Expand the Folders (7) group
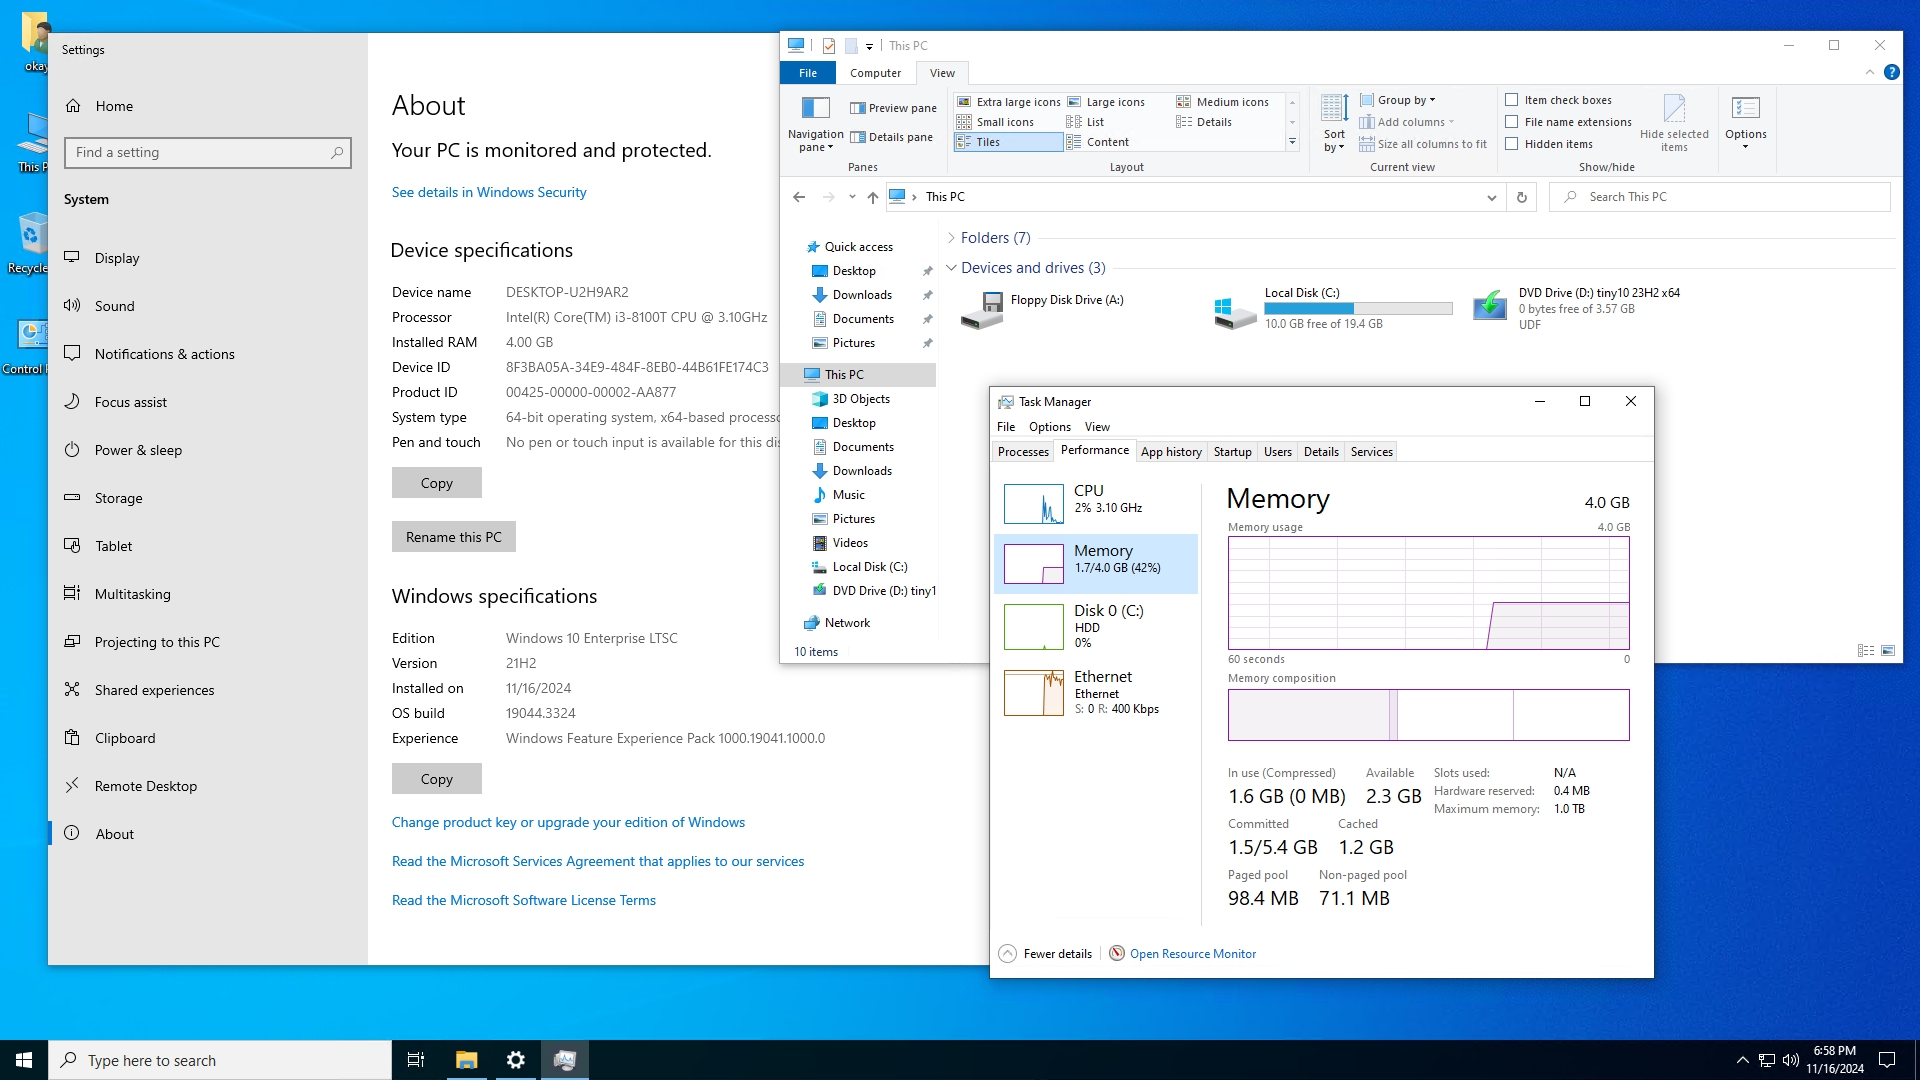Screen dimensions: 1920x1080 (x=950, y=238)
